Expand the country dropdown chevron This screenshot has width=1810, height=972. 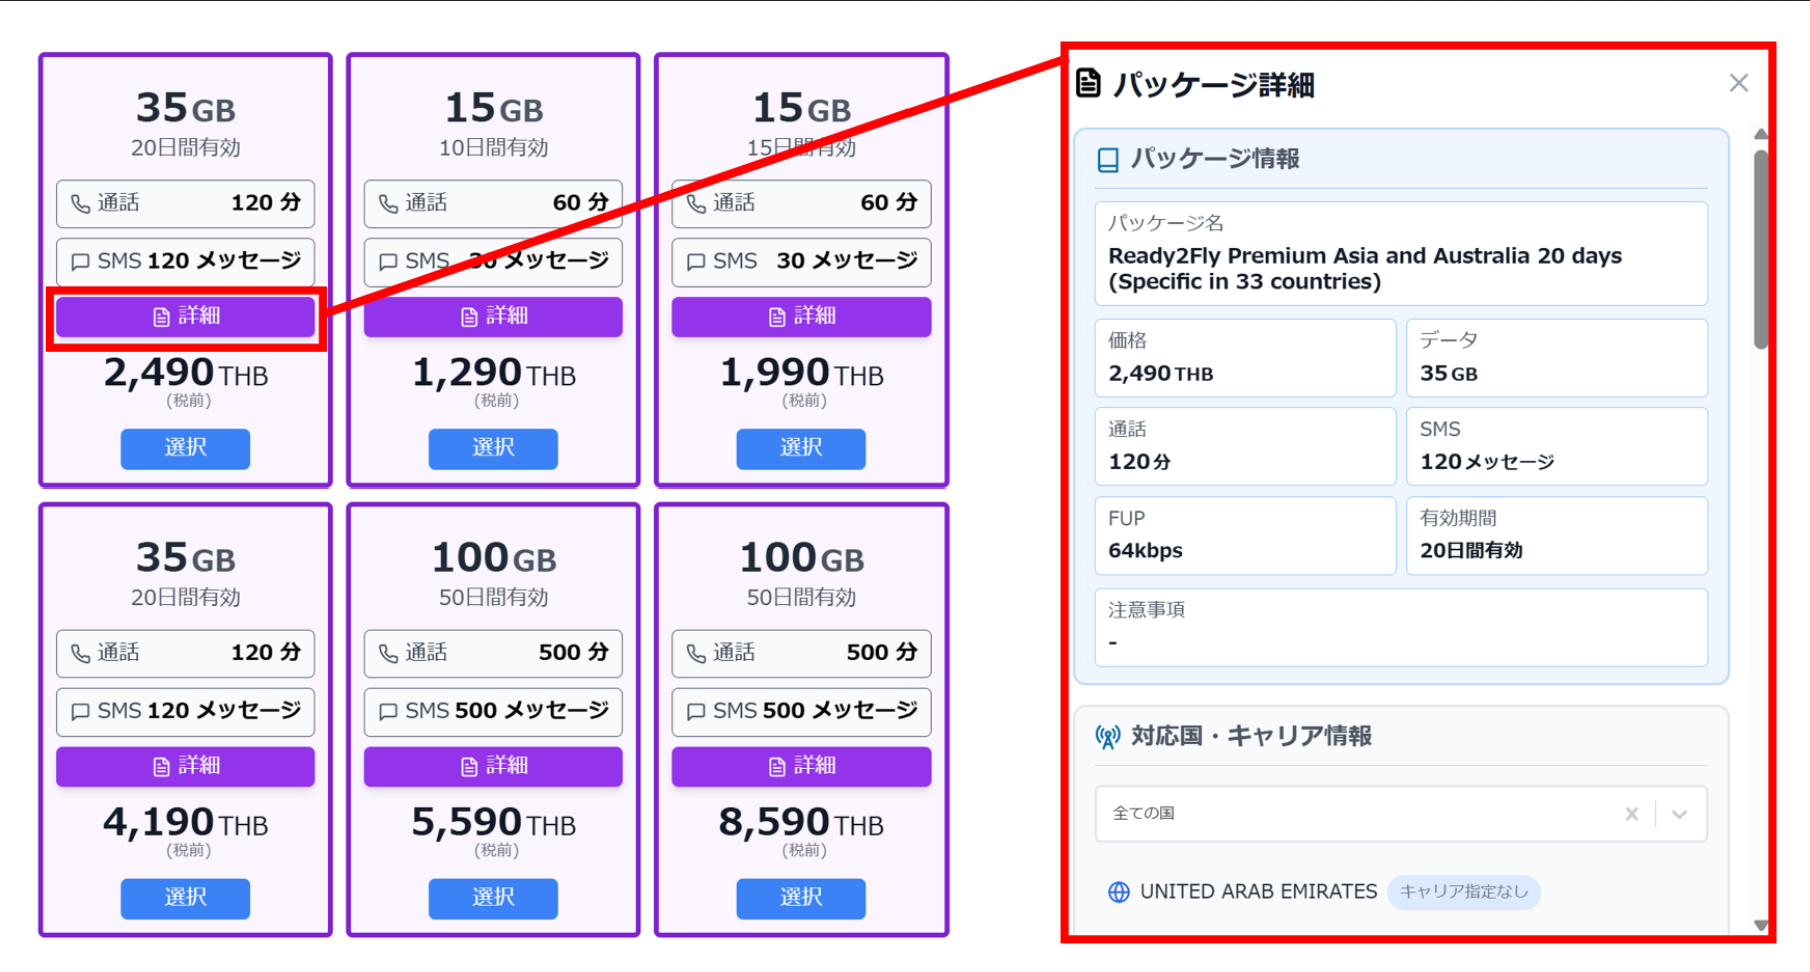click(x=1680, y=814)
